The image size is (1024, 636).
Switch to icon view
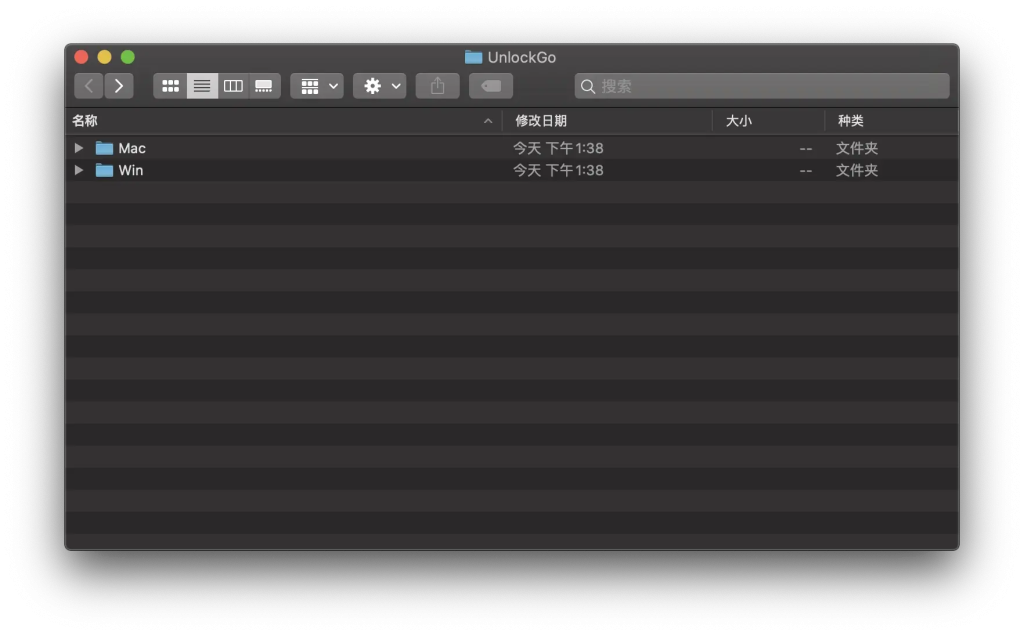click(x=170, y=86)
